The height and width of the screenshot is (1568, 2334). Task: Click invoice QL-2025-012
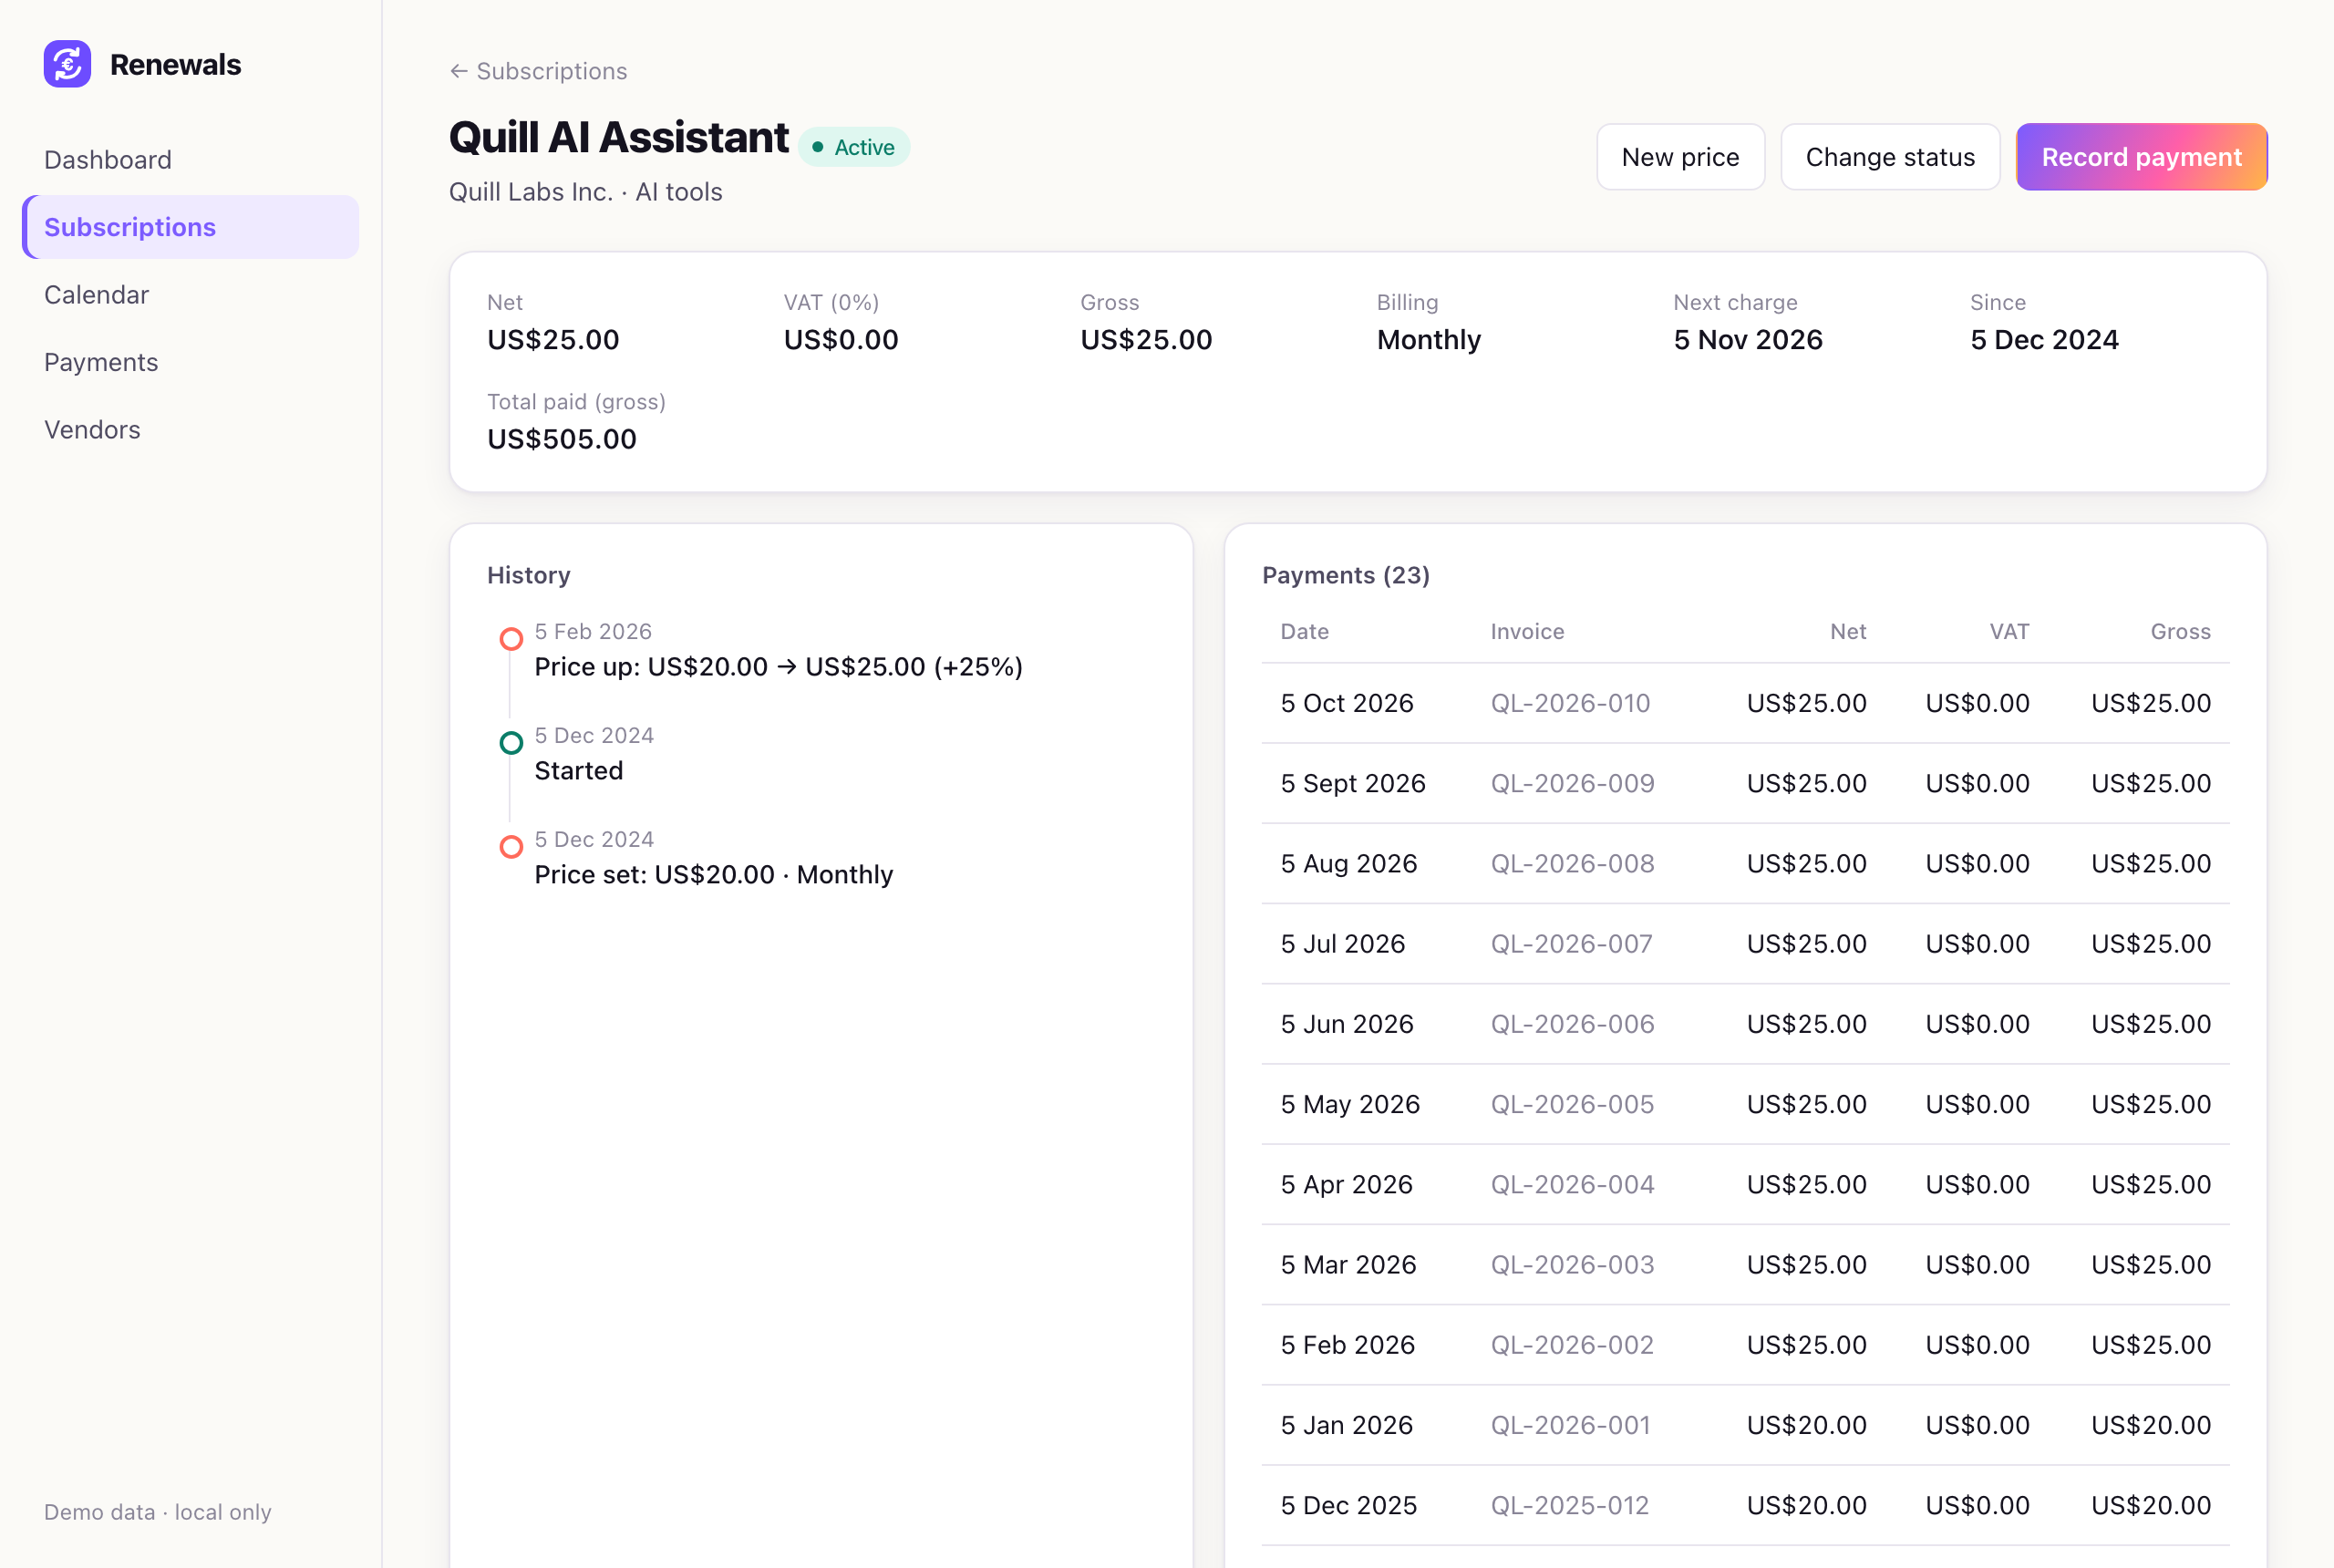(1569, 1505)
